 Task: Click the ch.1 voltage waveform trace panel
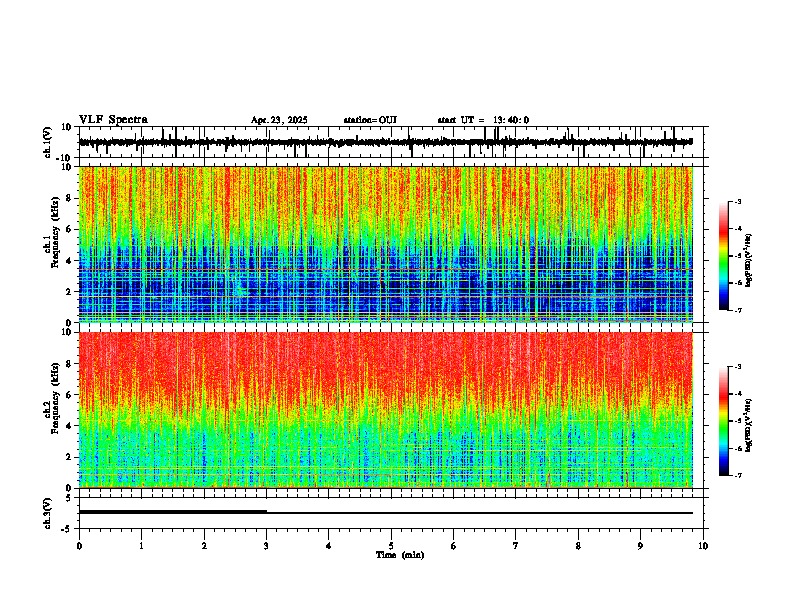pyautogui.click(x=391, y=142)
